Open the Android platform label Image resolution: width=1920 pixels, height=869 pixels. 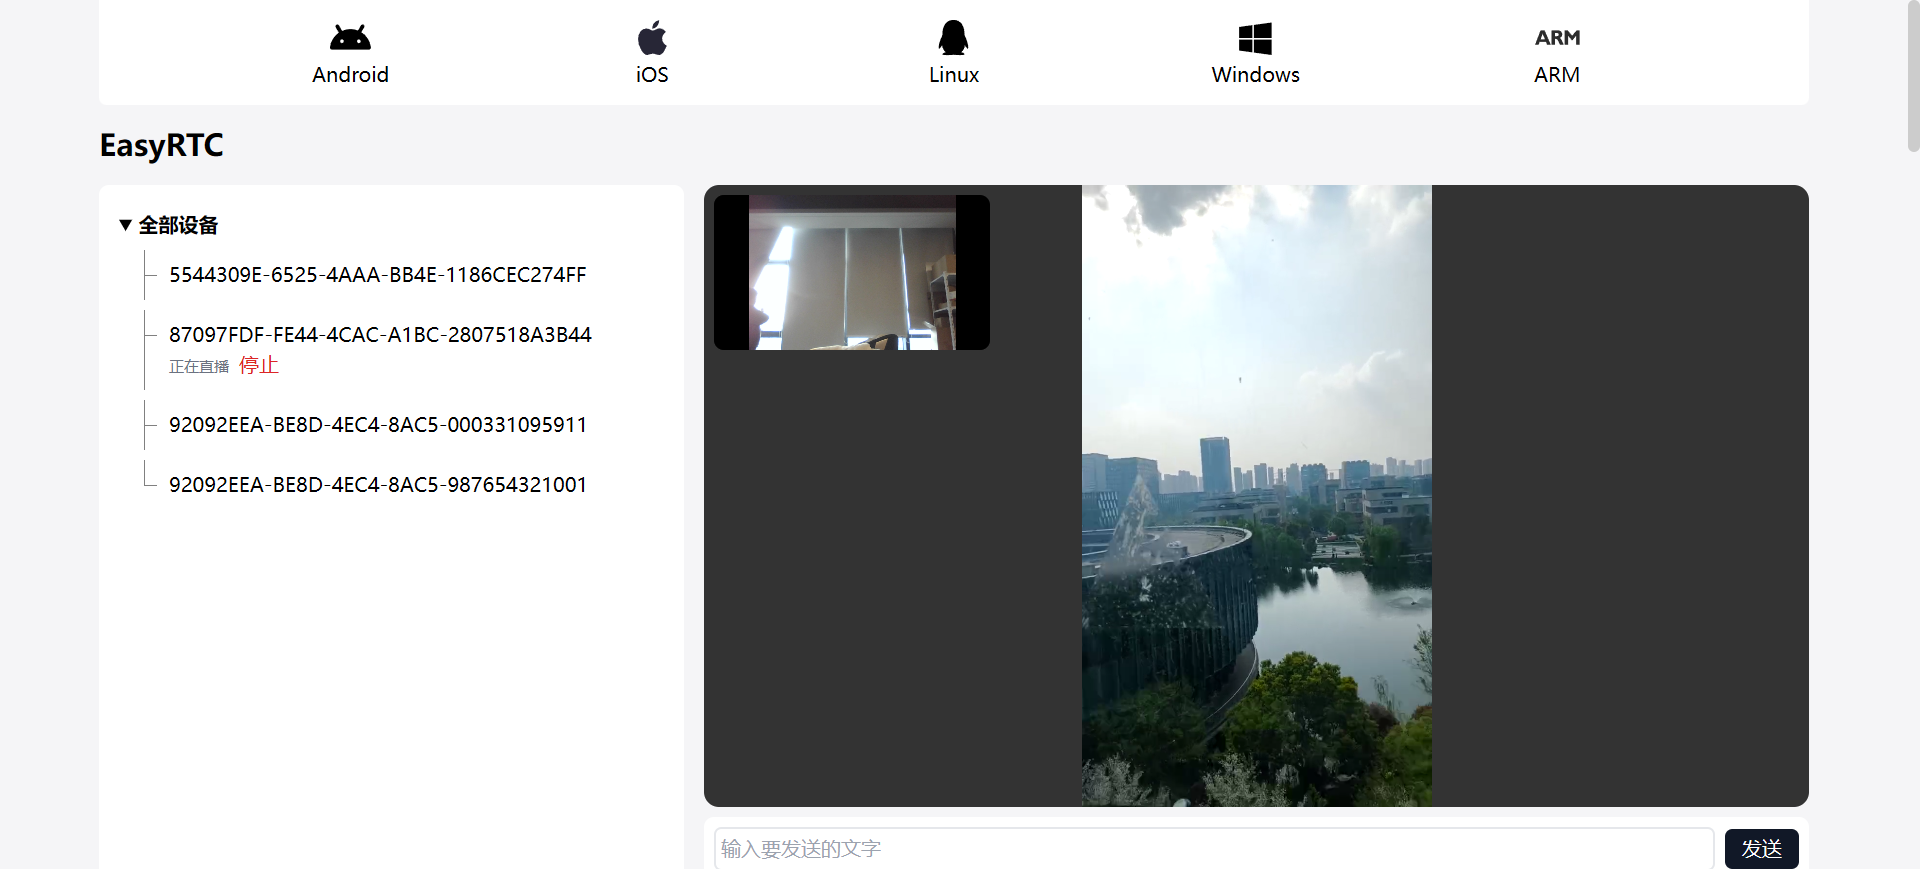pos(350,75)
